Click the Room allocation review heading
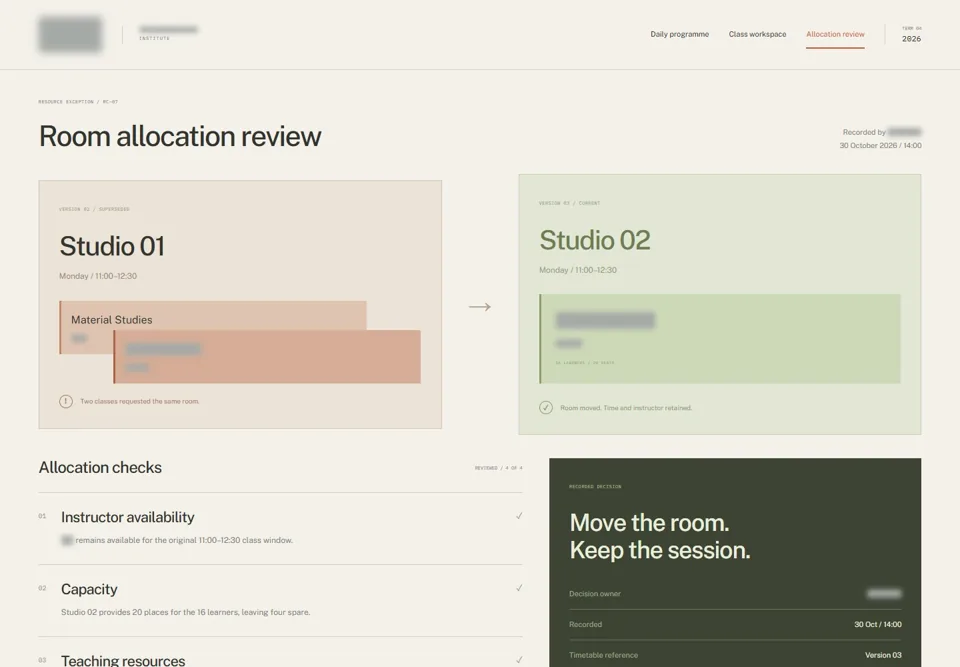 [x=180, y=136]
